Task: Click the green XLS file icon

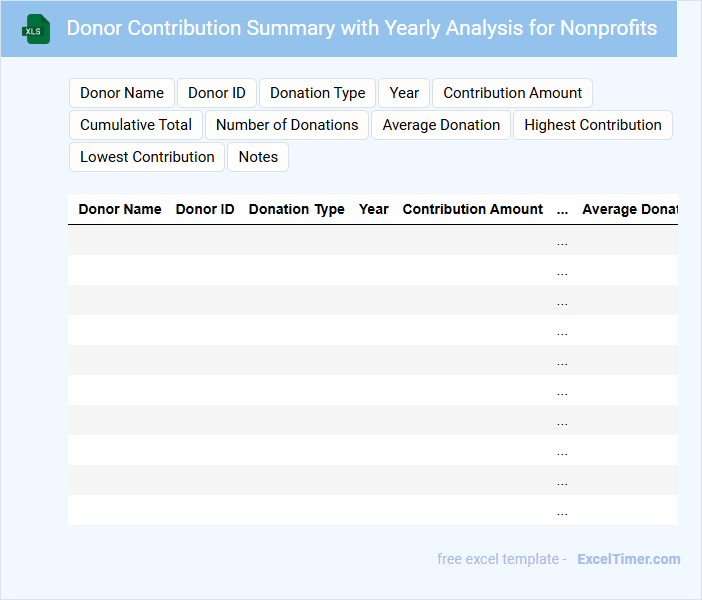Action: [x=36, y=29]
